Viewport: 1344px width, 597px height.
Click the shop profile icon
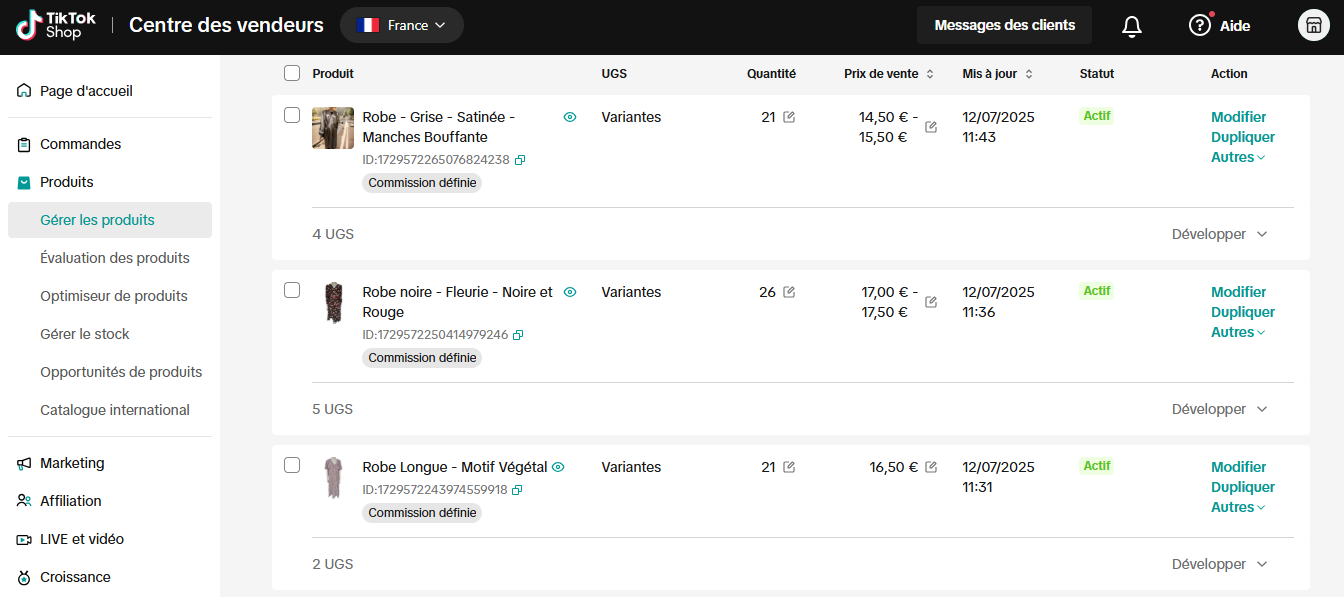tap(1313, 26)
